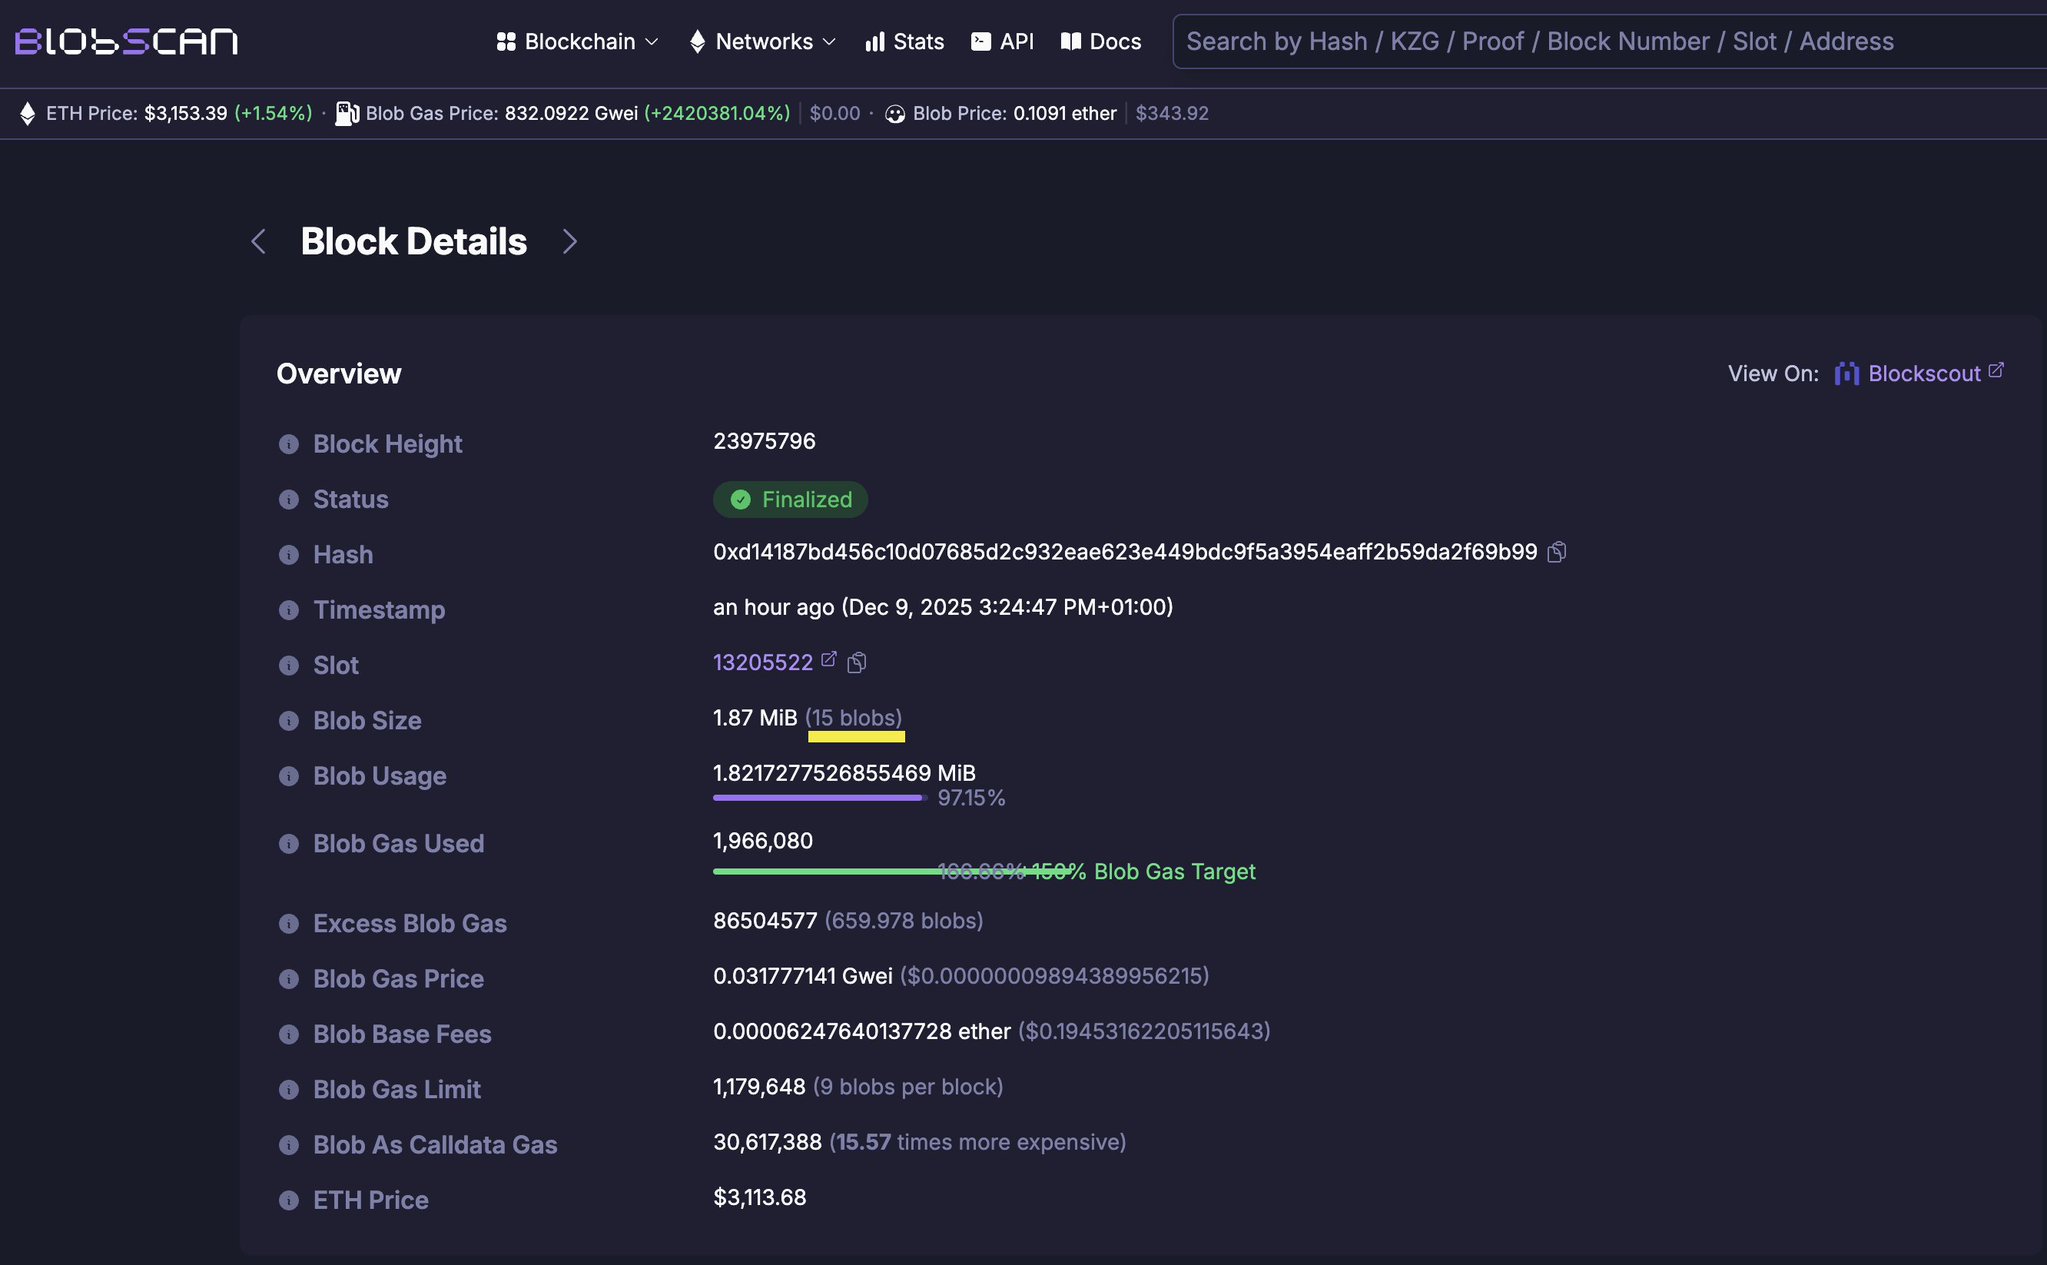
Task: Click the Timestamp info icon
Action: 289,610
